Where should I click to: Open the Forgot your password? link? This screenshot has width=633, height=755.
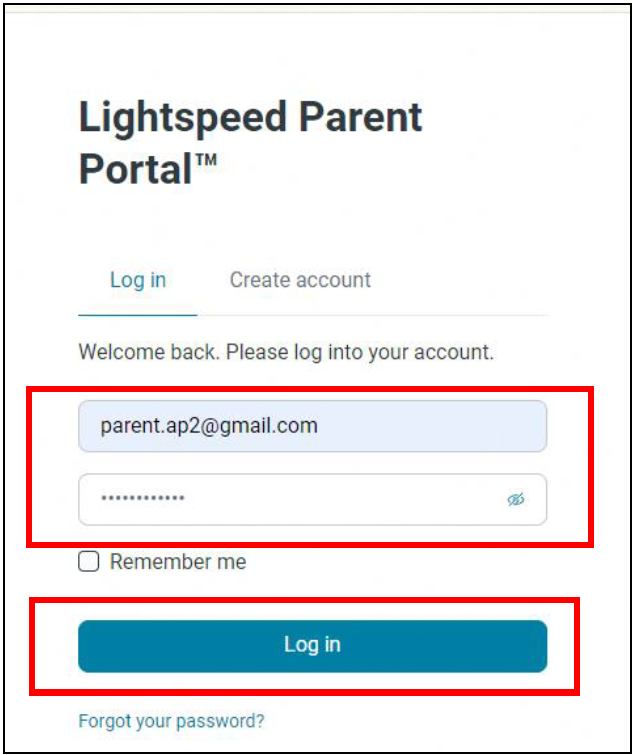pos(171,721)
